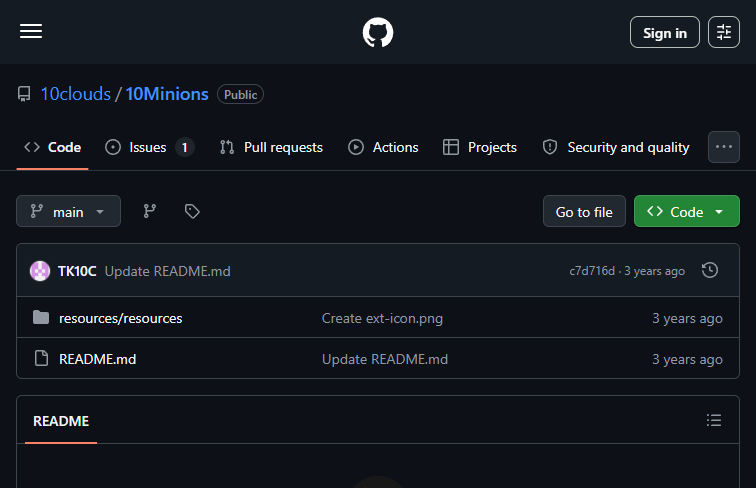This screenshot has width=756, height=488.
Task: Open the resources/resources folder
Action: coord(121,318)
